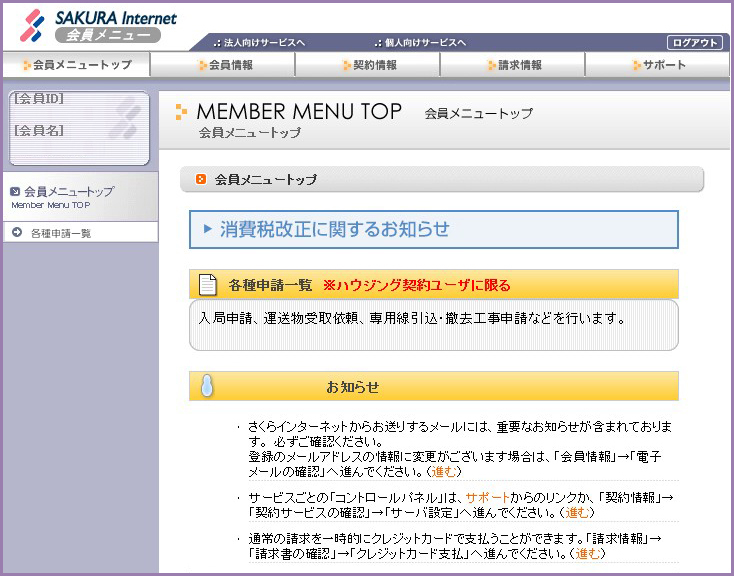734x576 pixels.
Task: Click the orange square icon beside 会員メニュートップ heading
Action: point(201,179)
